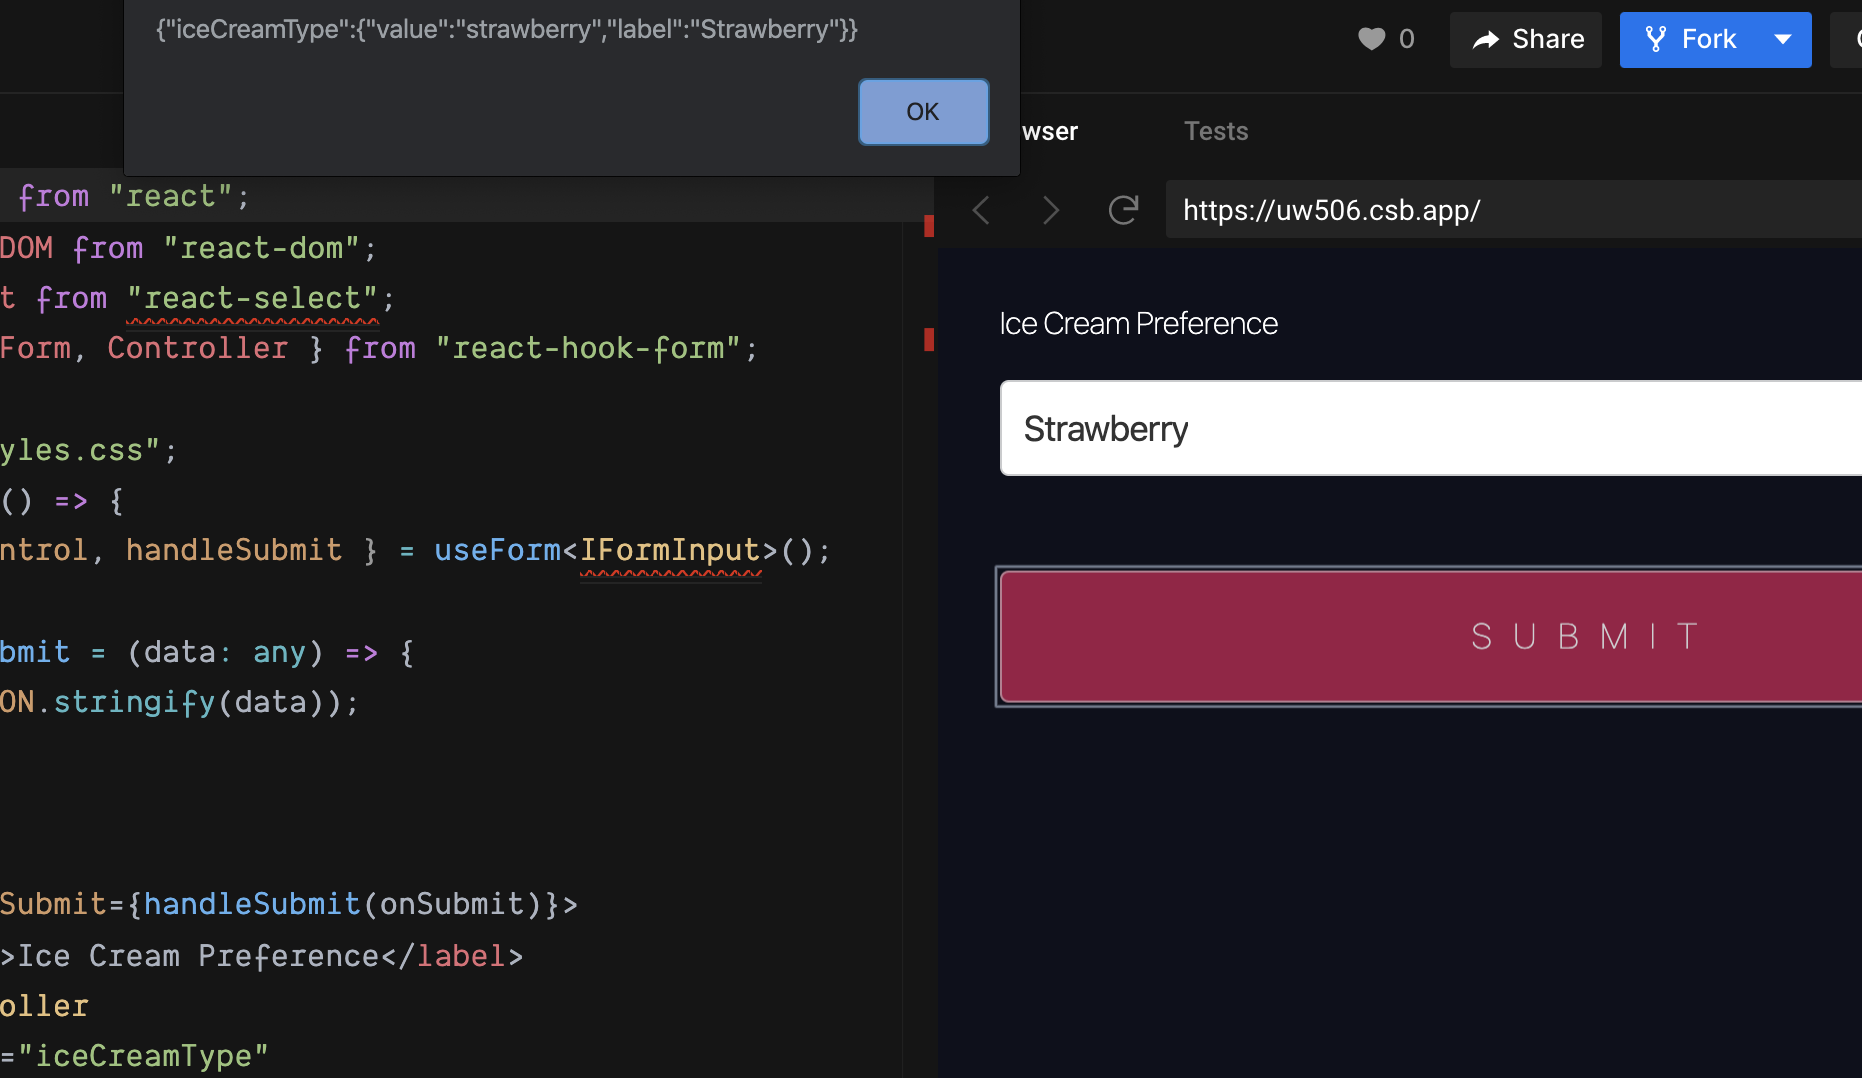Viewport: 1862px width, 1078px height.
Task: Click the share arrow icon
Action: [x=1484, y=39]
